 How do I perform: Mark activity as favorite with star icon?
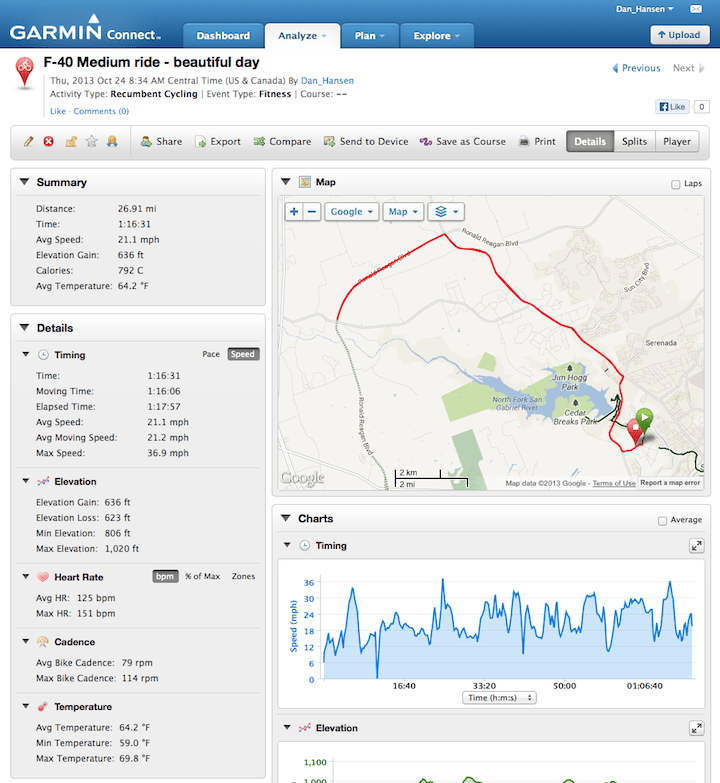(x=91, y=142)
